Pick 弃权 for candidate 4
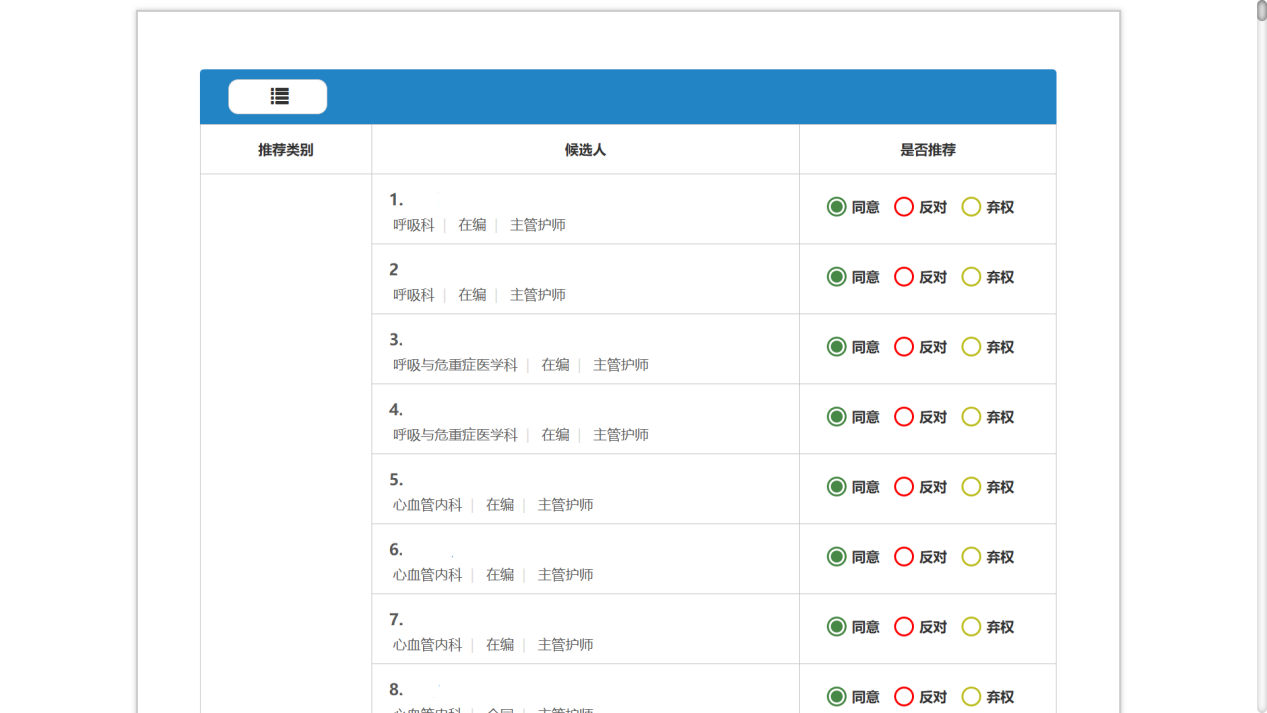Image resolution: width=1267 pixels, height=713 pixels. pyautogui.click(x=971, y=417)
